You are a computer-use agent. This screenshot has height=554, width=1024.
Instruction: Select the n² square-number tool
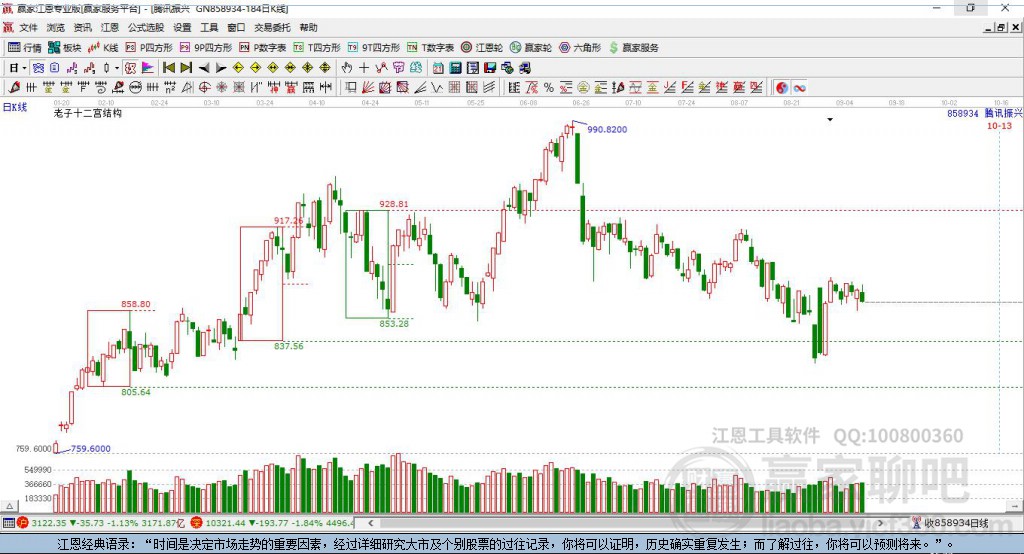click(x=170, y=88)
